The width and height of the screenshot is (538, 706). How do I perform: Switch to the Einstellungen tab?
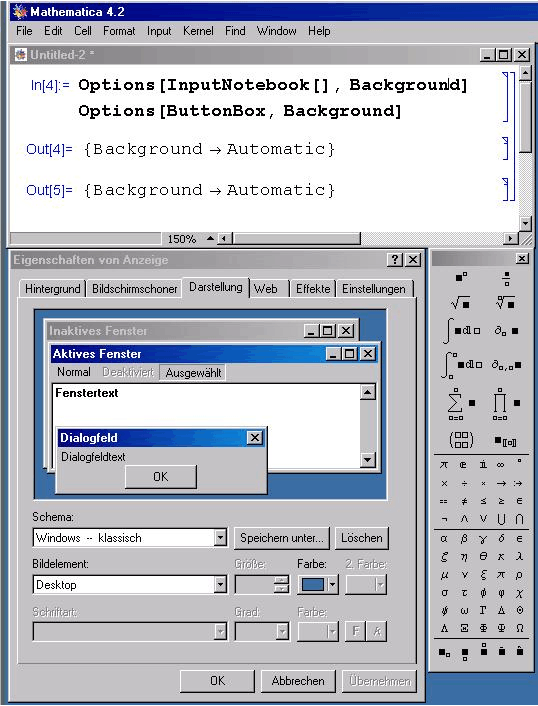click(x=374, y=289)
